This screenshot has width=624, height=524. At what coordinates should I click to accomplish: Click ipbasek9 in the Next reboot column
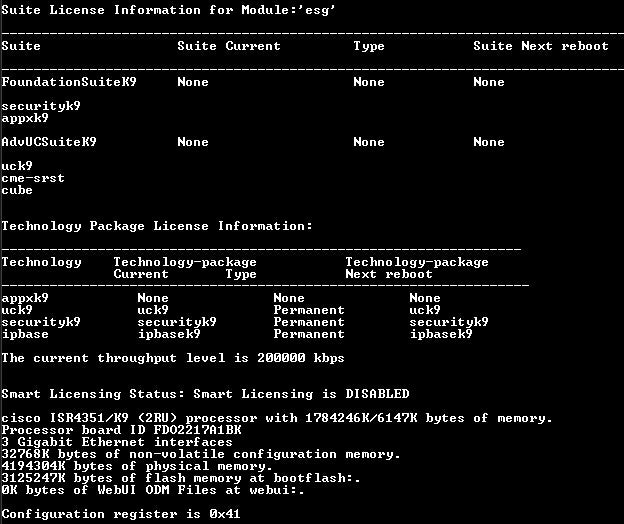click(441, 334)
